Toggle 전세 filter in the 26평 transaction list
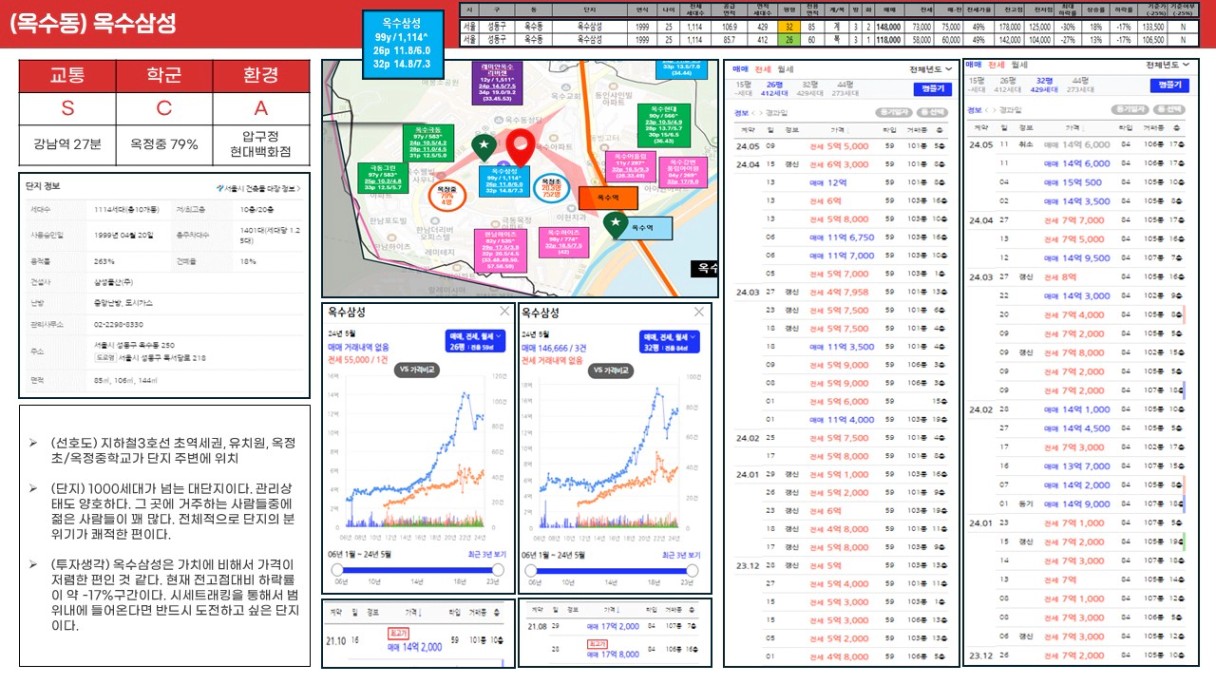The height and width of the screenshot is (684, 1216). point(763,69)
